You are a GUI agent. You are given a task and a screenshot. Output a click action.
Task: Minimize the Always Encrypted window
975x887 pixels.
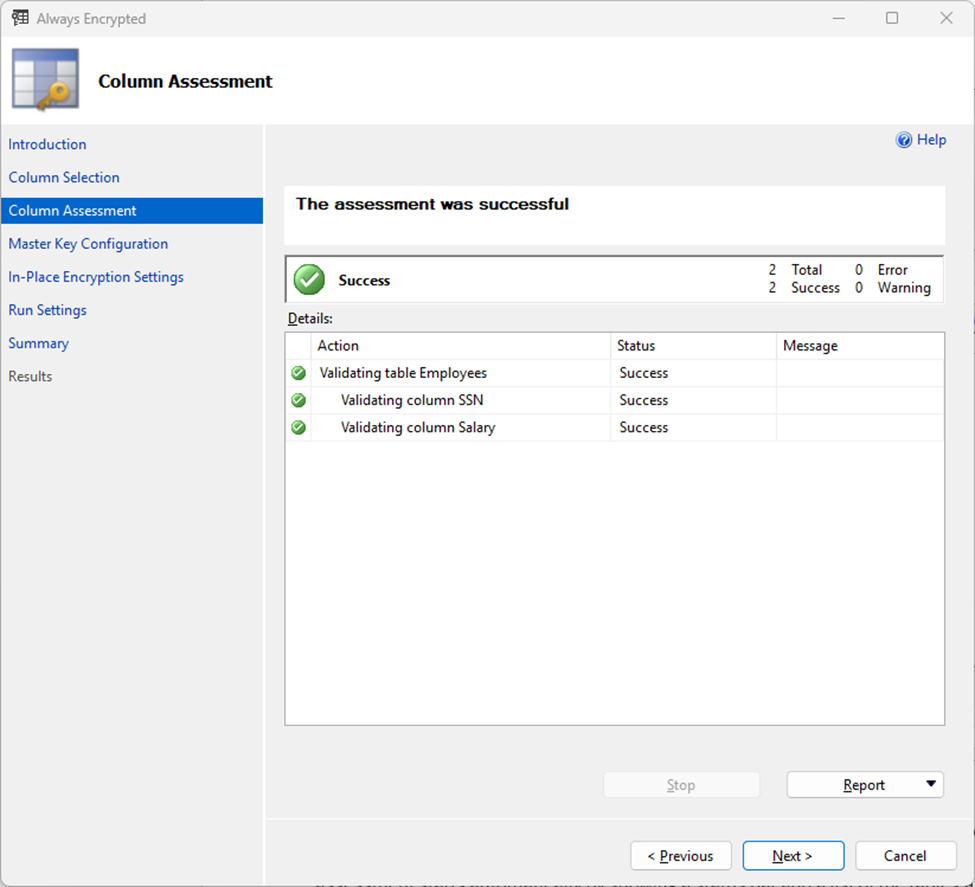click(x=838, y=18)
